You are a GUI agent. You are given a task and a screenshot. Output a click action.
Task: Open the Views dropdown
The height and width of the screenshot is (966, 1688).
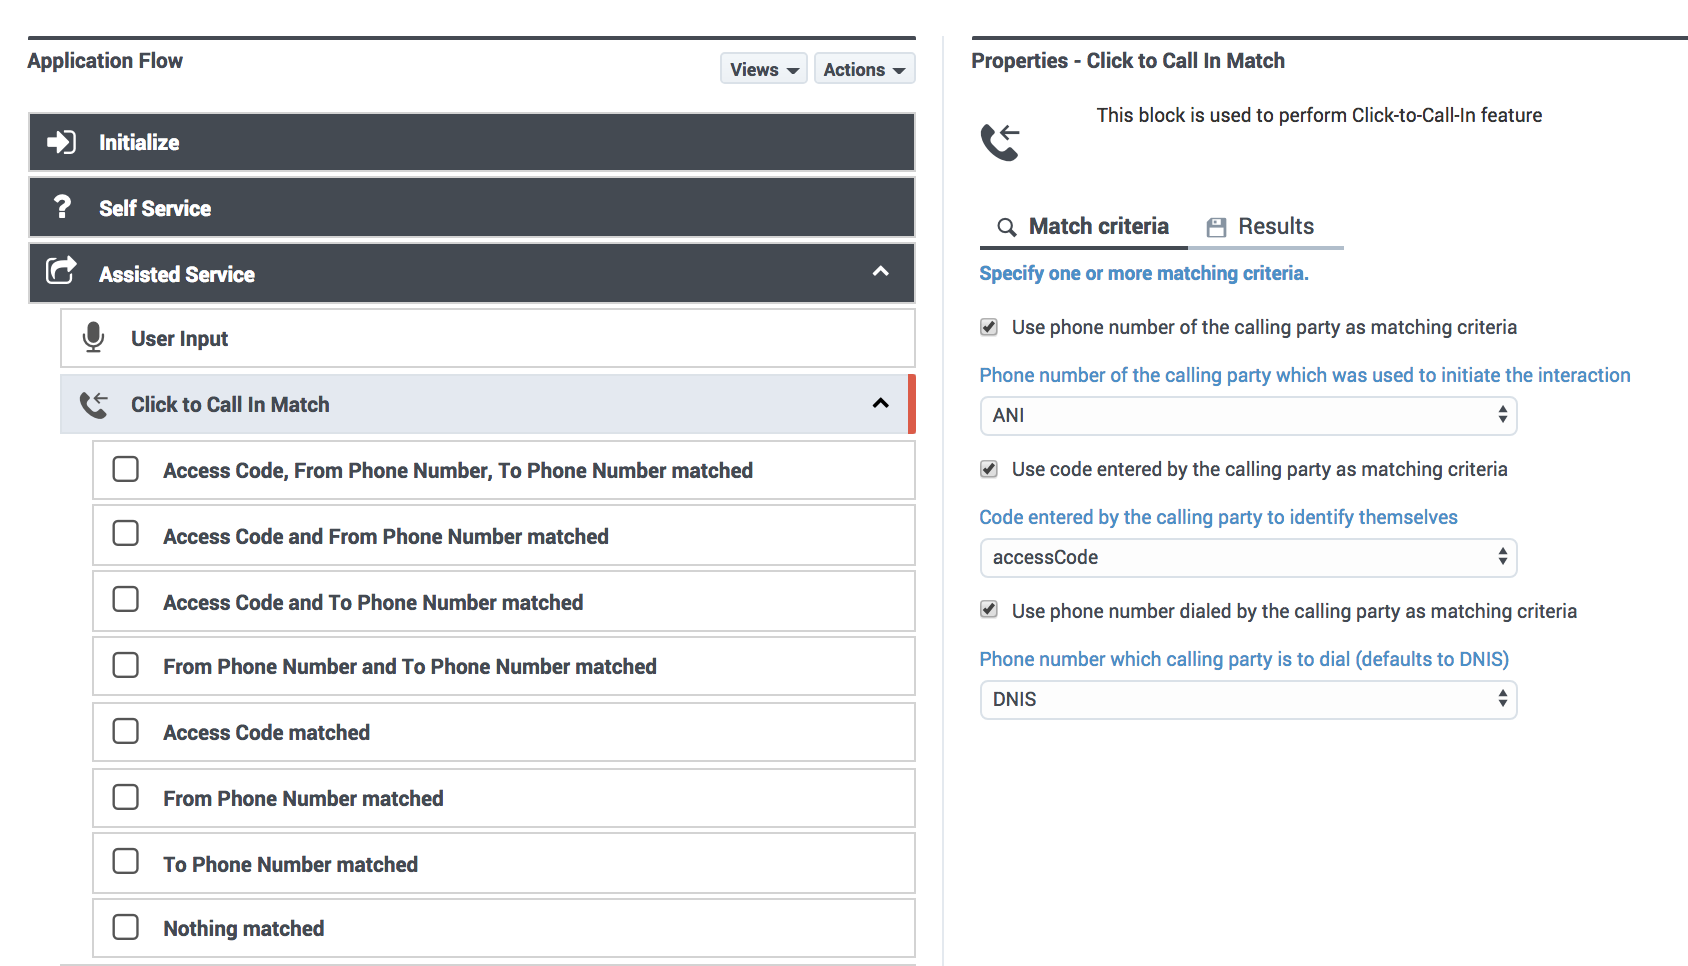pyautogui.click(x=764, y=69)
